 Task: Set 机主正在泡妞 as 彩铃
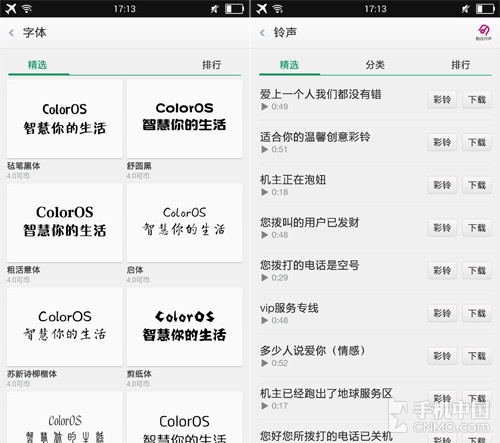point(442,185)
